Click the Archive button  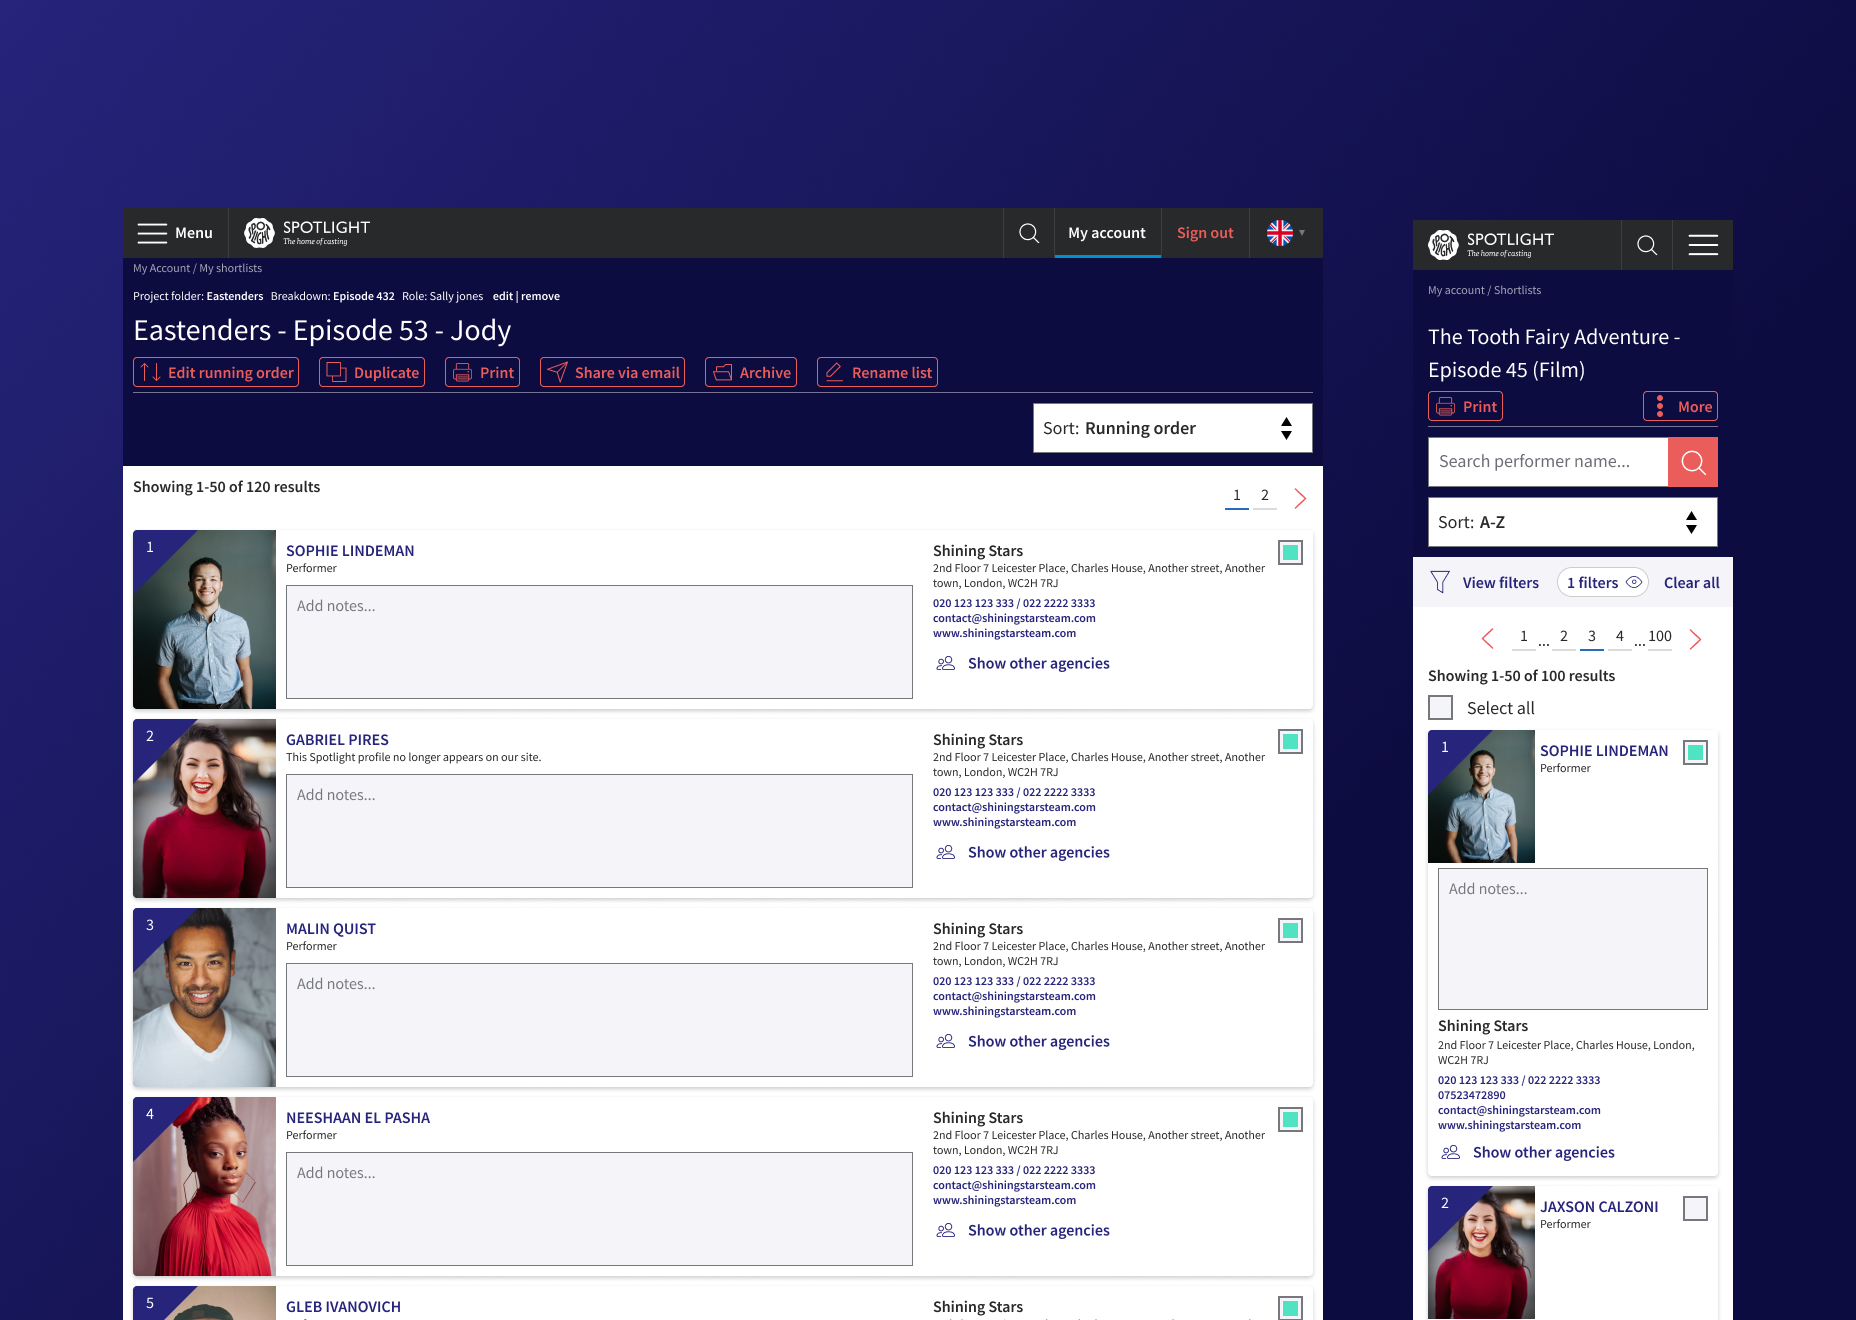pos(751,372)
